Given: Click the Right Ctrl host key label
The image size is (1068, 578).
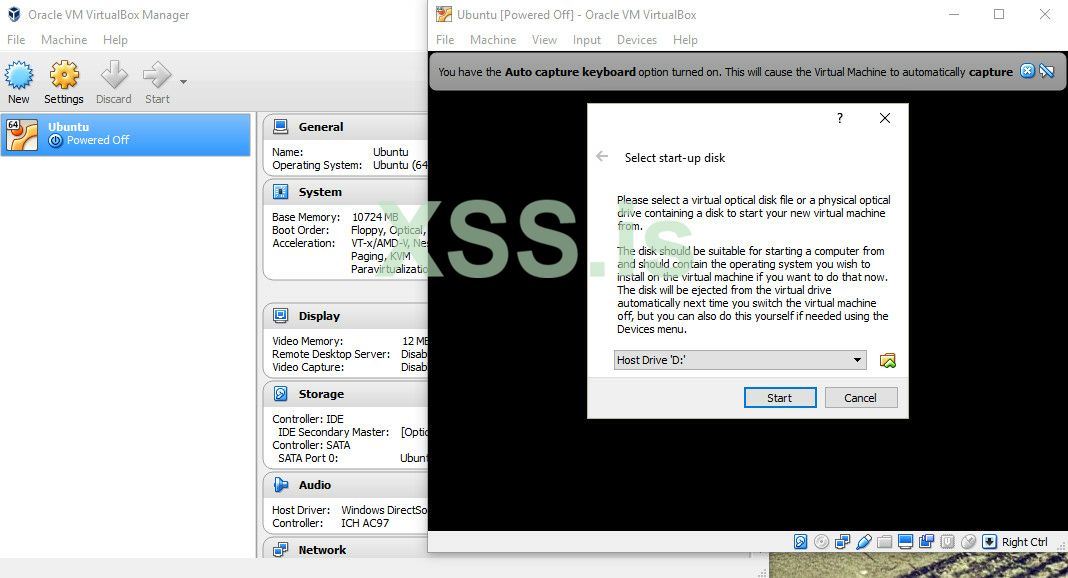Looking at the screenshot, I should [x=1024, y=542].
